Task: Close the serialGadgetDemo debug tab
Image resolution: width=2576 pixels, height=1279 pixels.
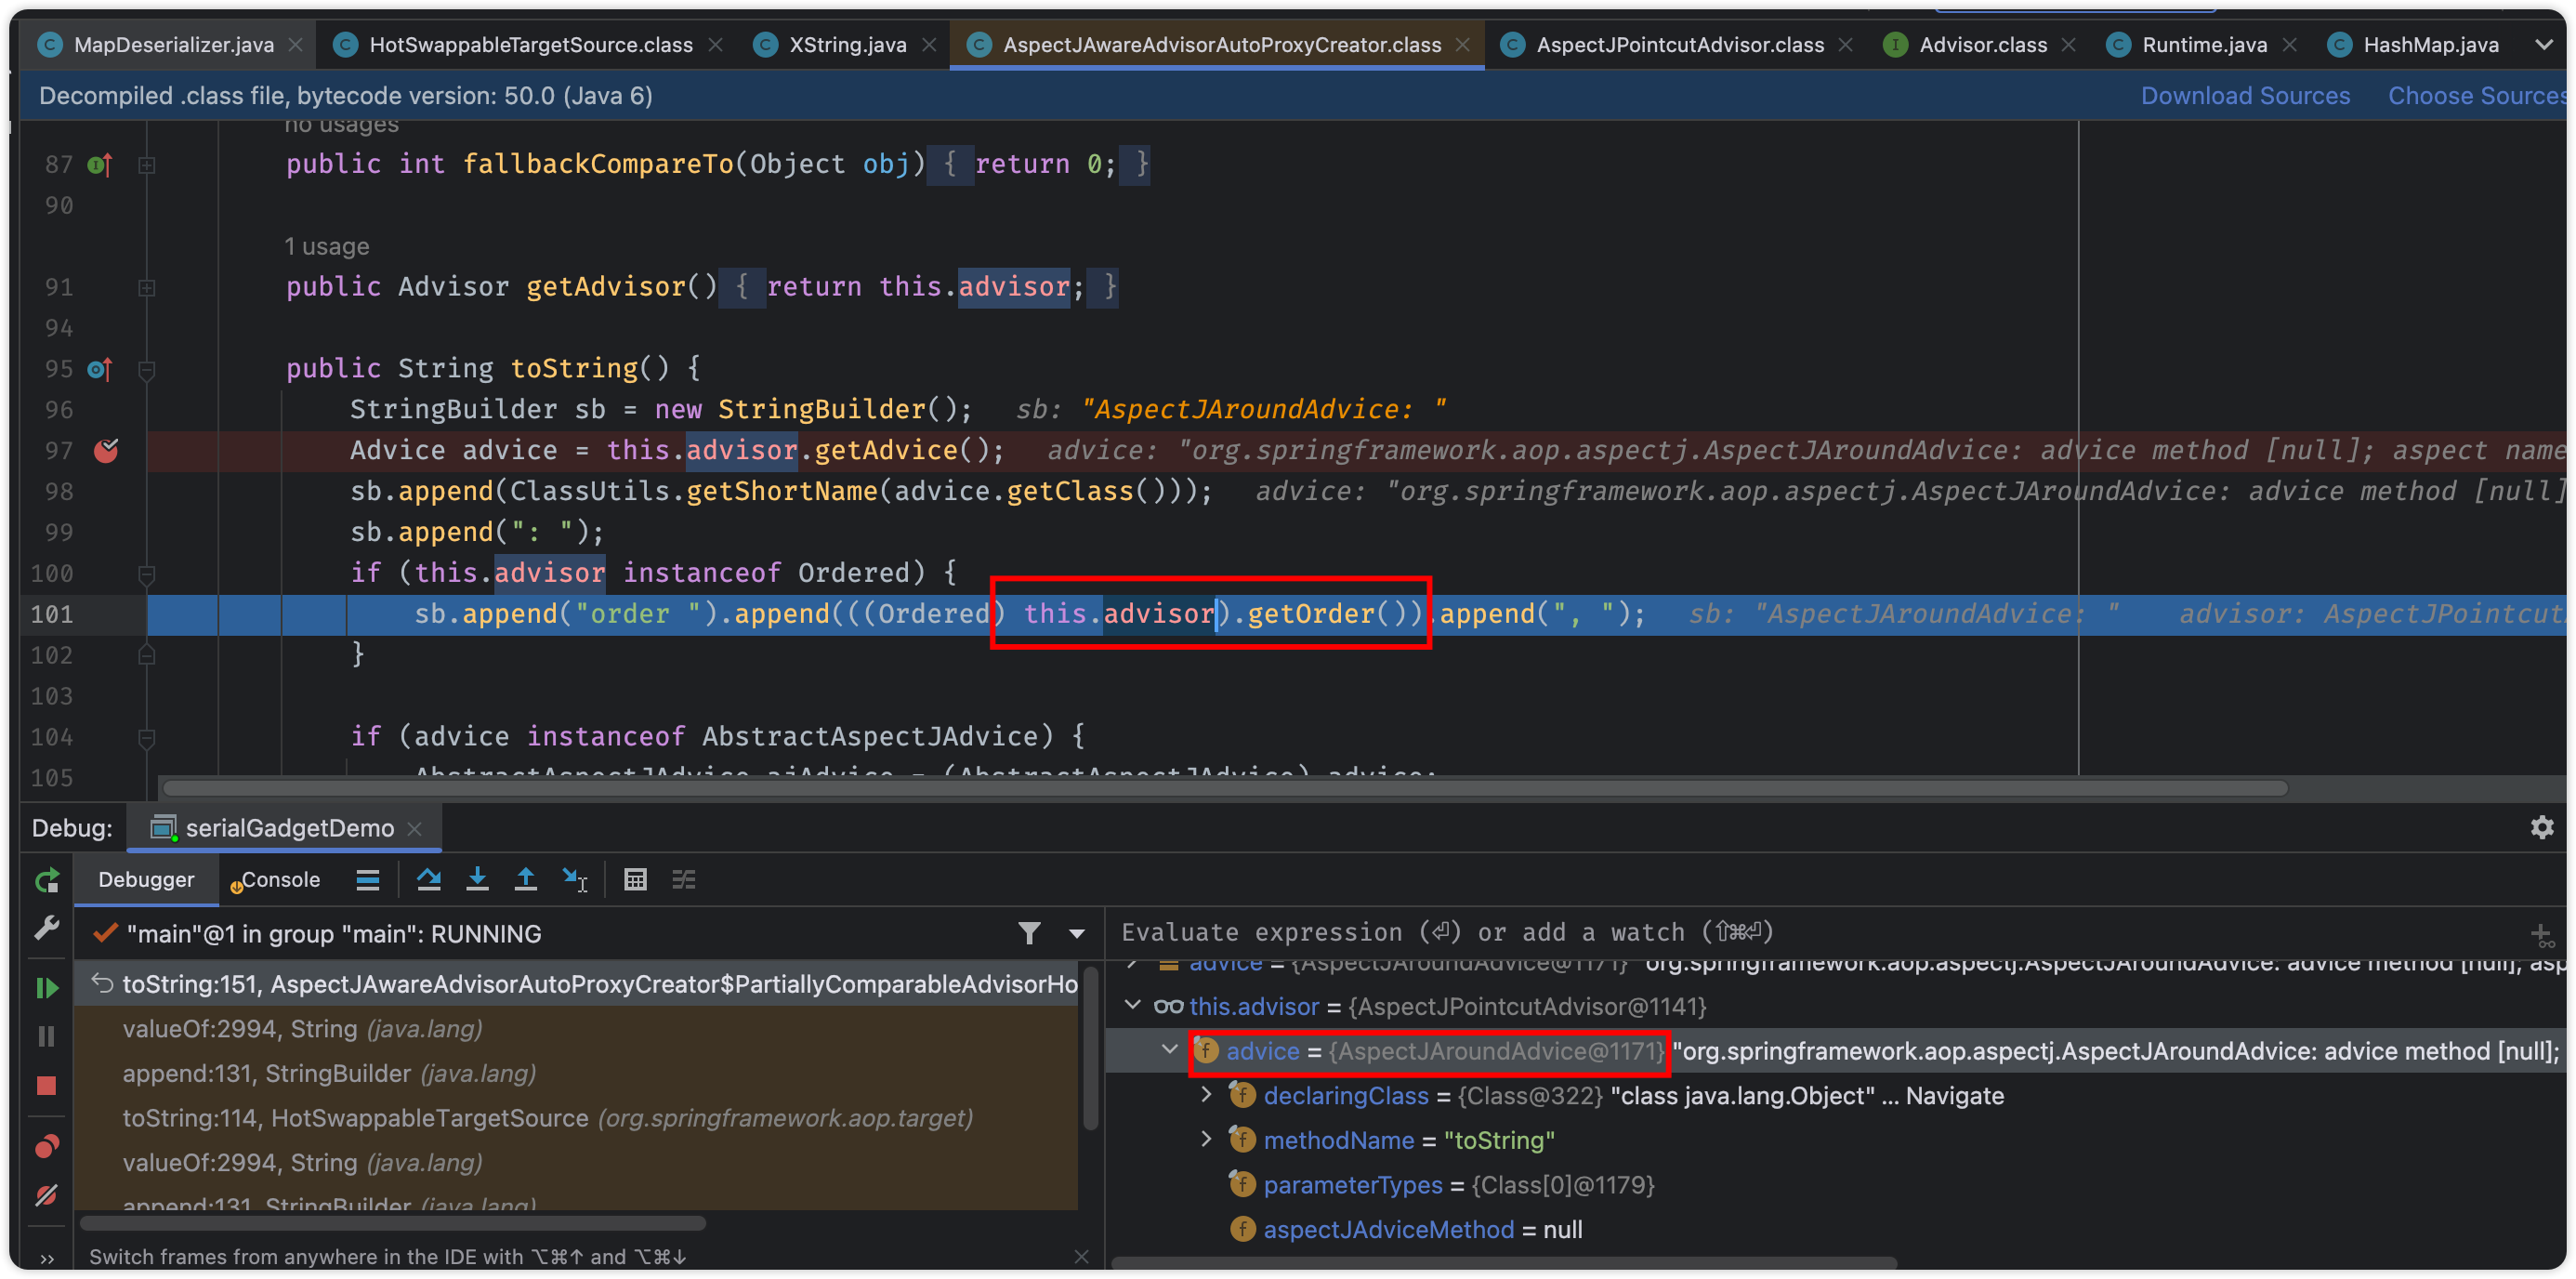Action: tap(415, 829)
